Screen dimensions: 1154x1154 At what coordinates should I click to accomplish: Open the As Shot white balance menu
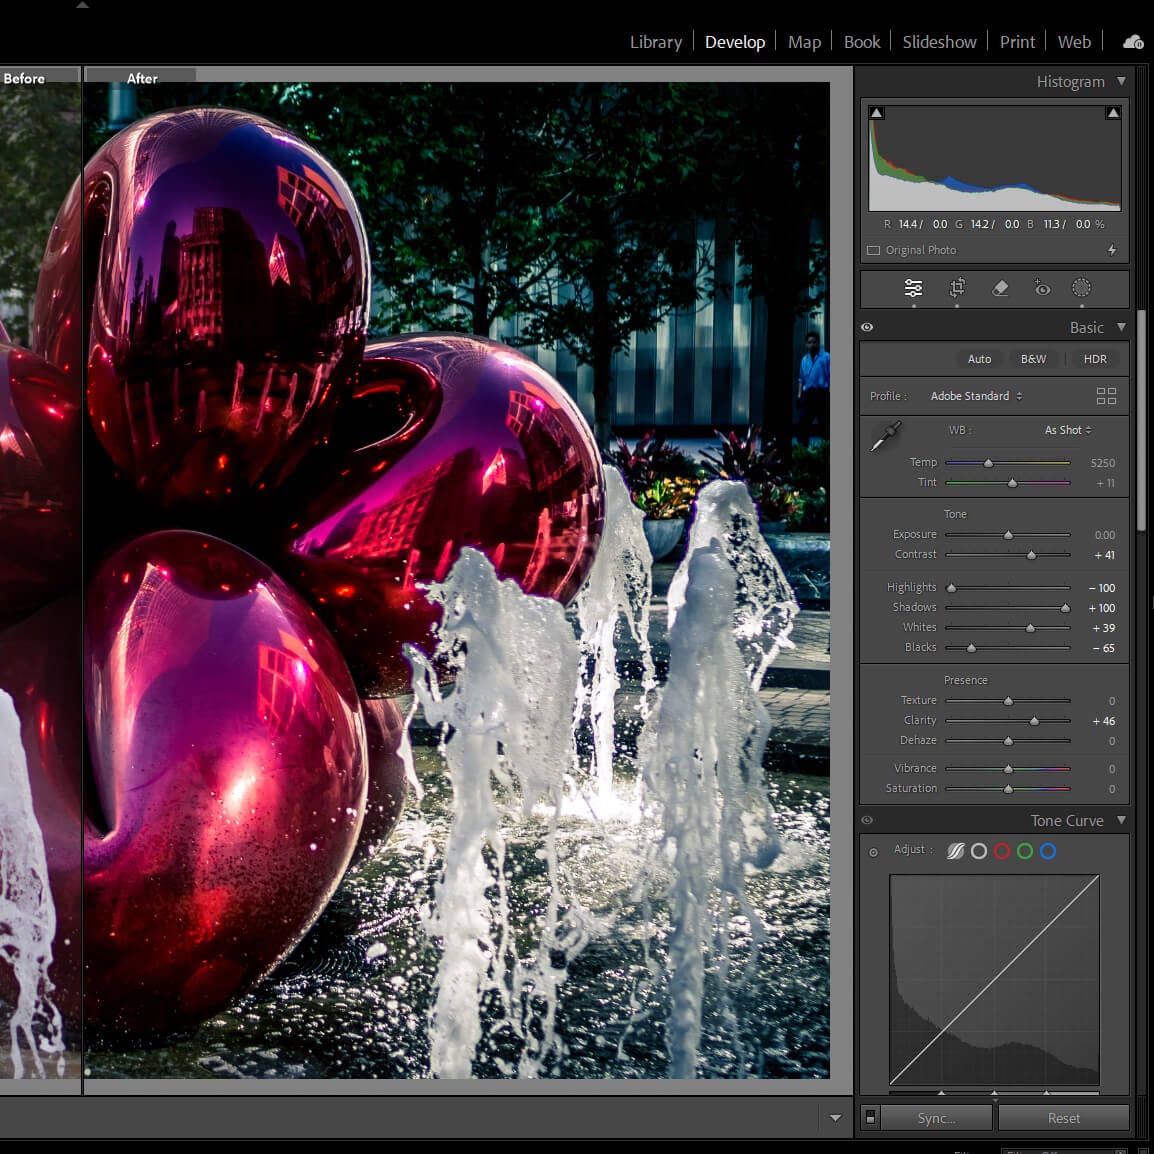[1067, 430]
